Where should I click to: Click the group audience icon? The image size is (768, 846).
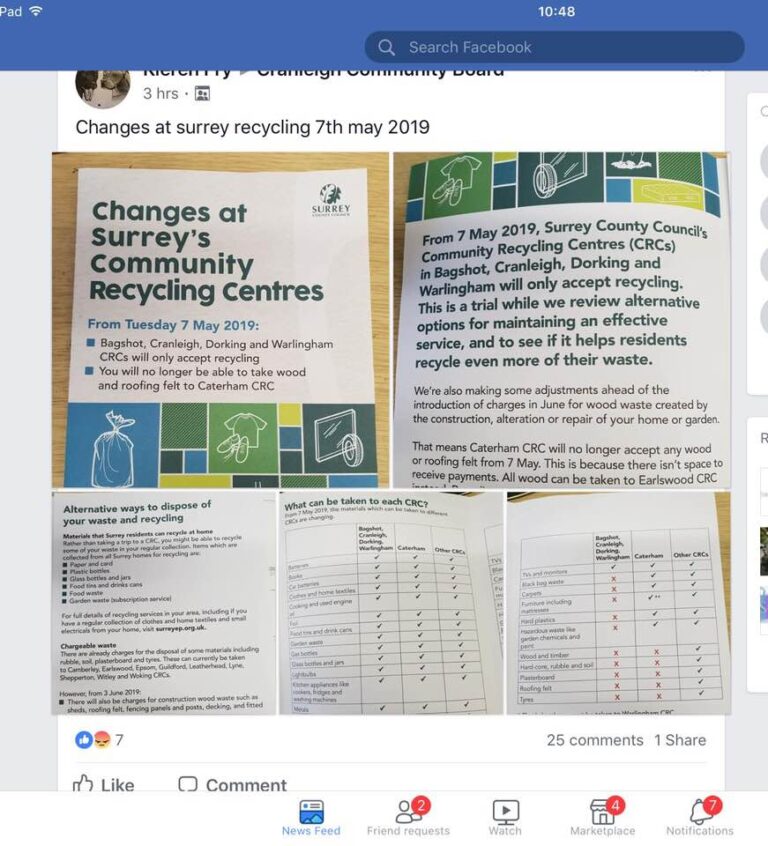tap(202, 94)
